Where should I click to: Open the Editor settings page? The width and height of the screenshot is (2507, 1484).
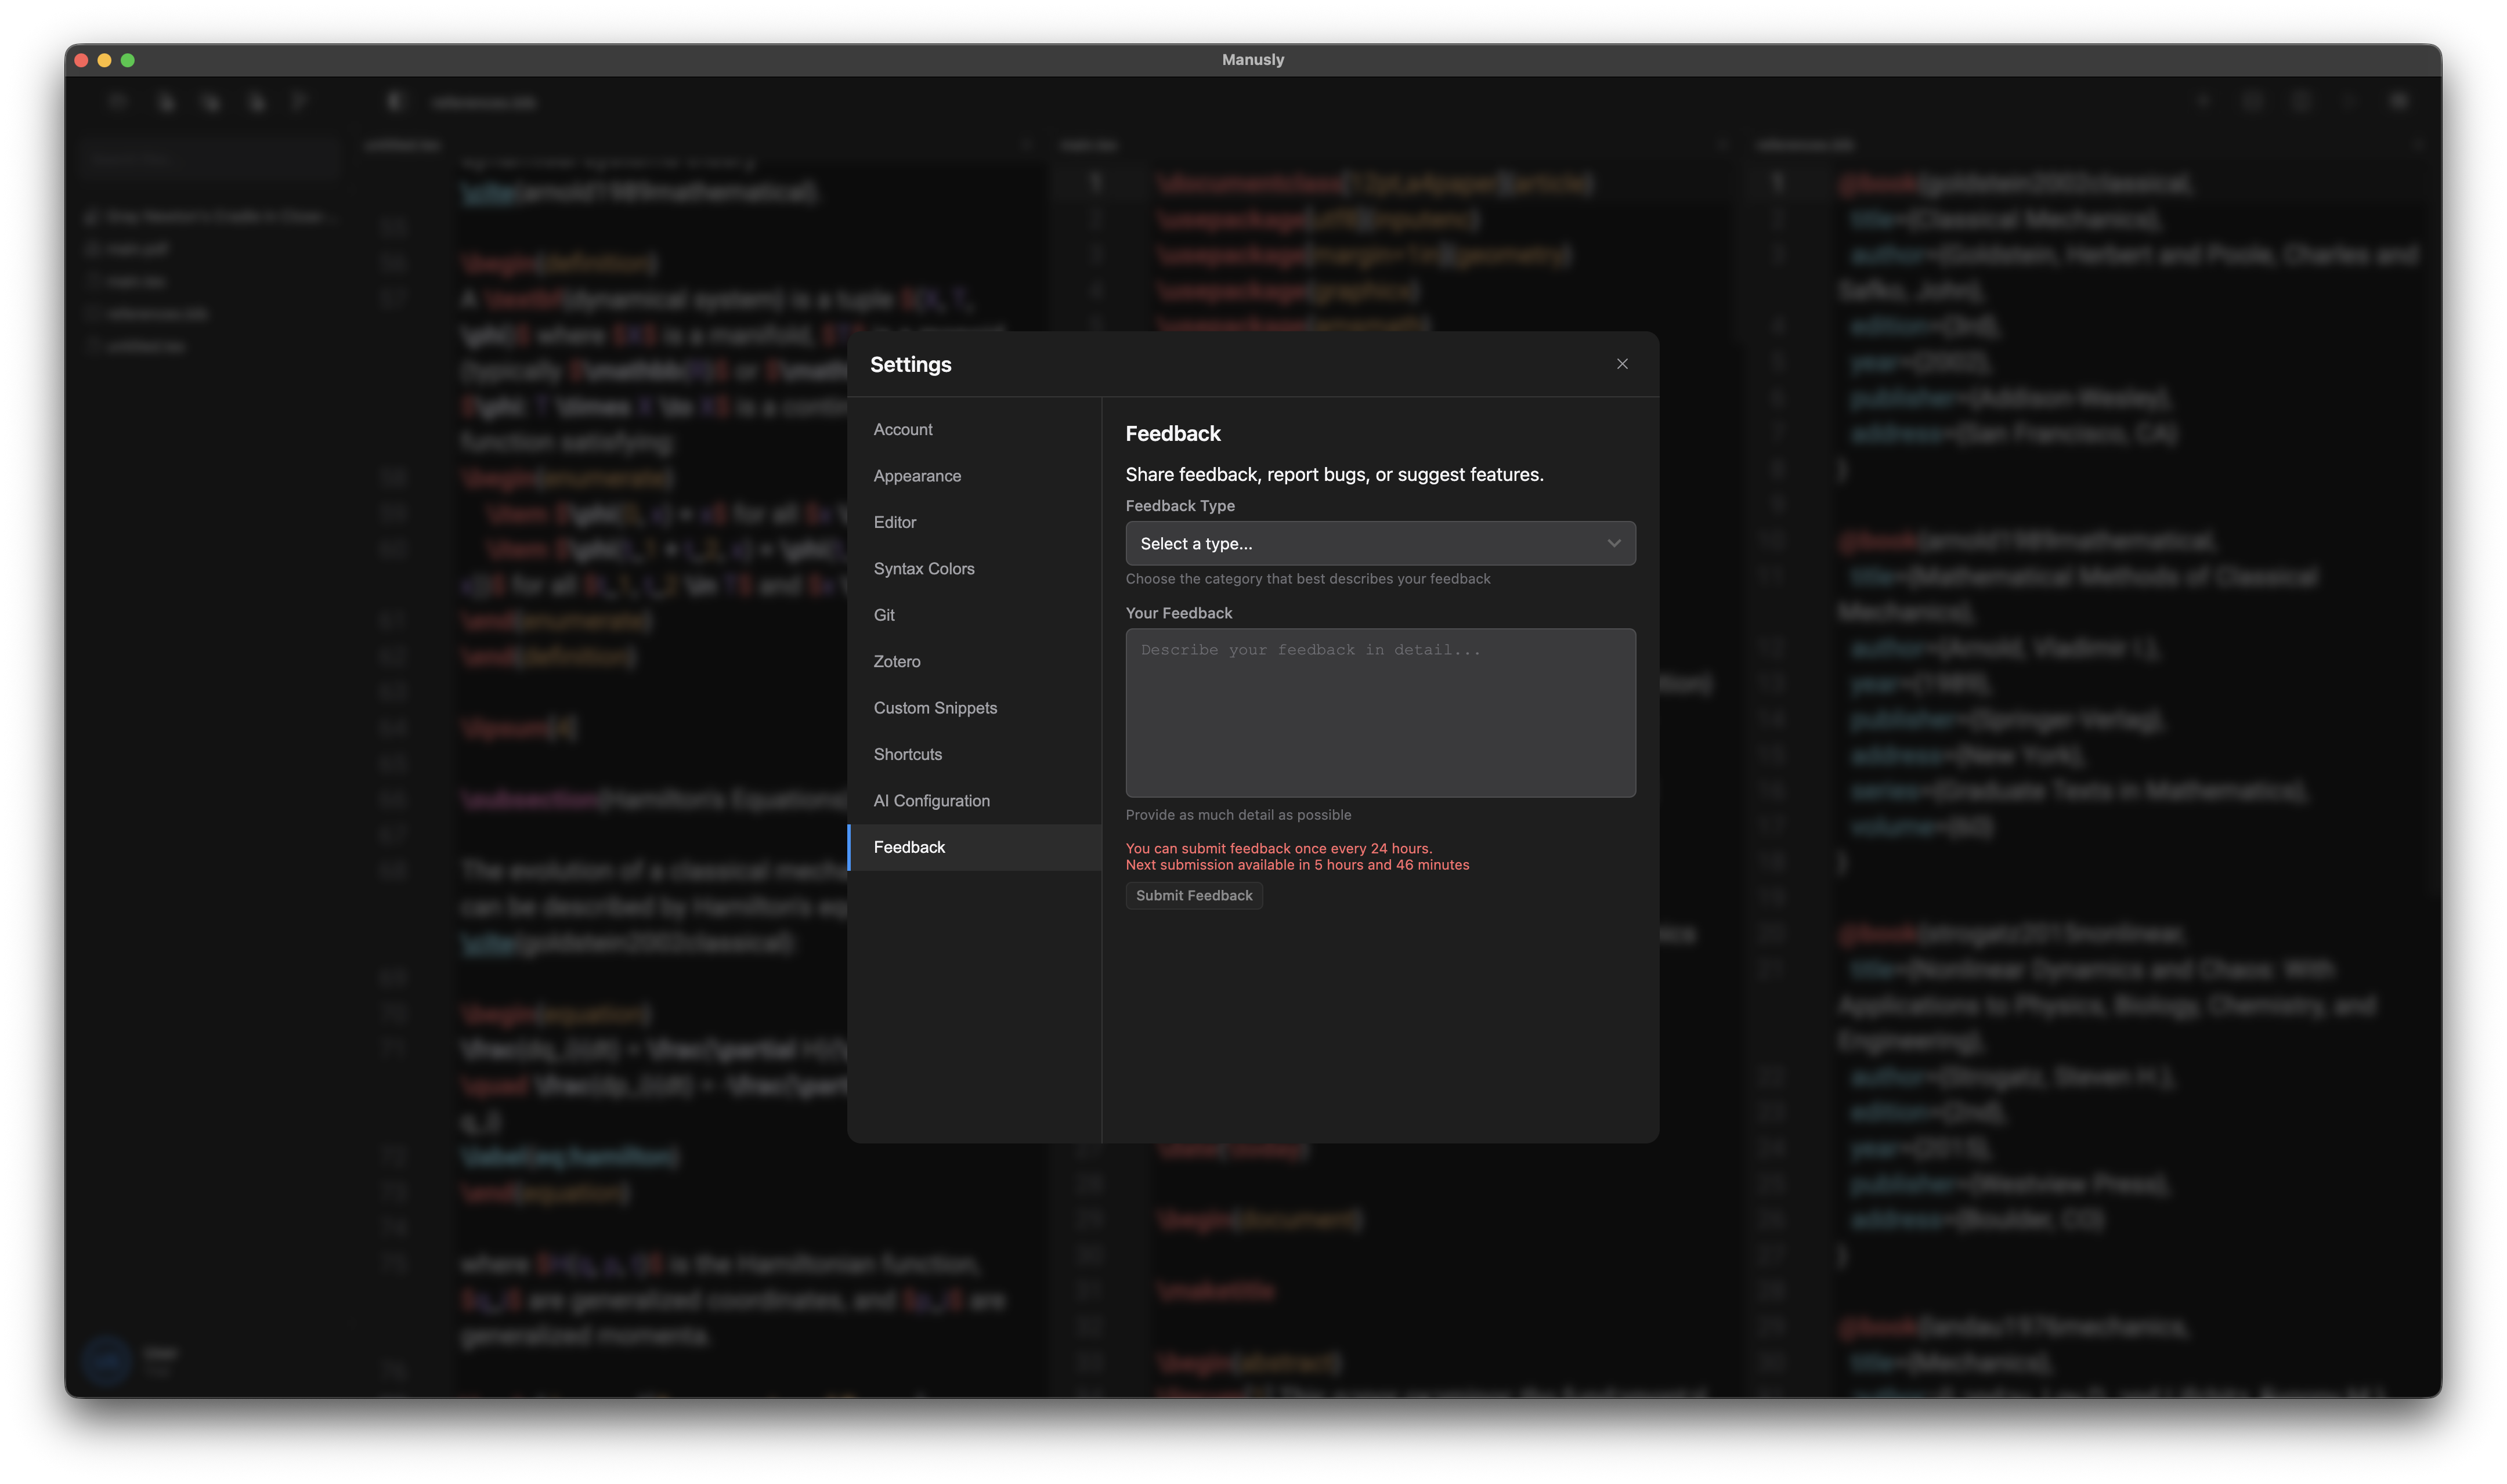click(894, 522)
